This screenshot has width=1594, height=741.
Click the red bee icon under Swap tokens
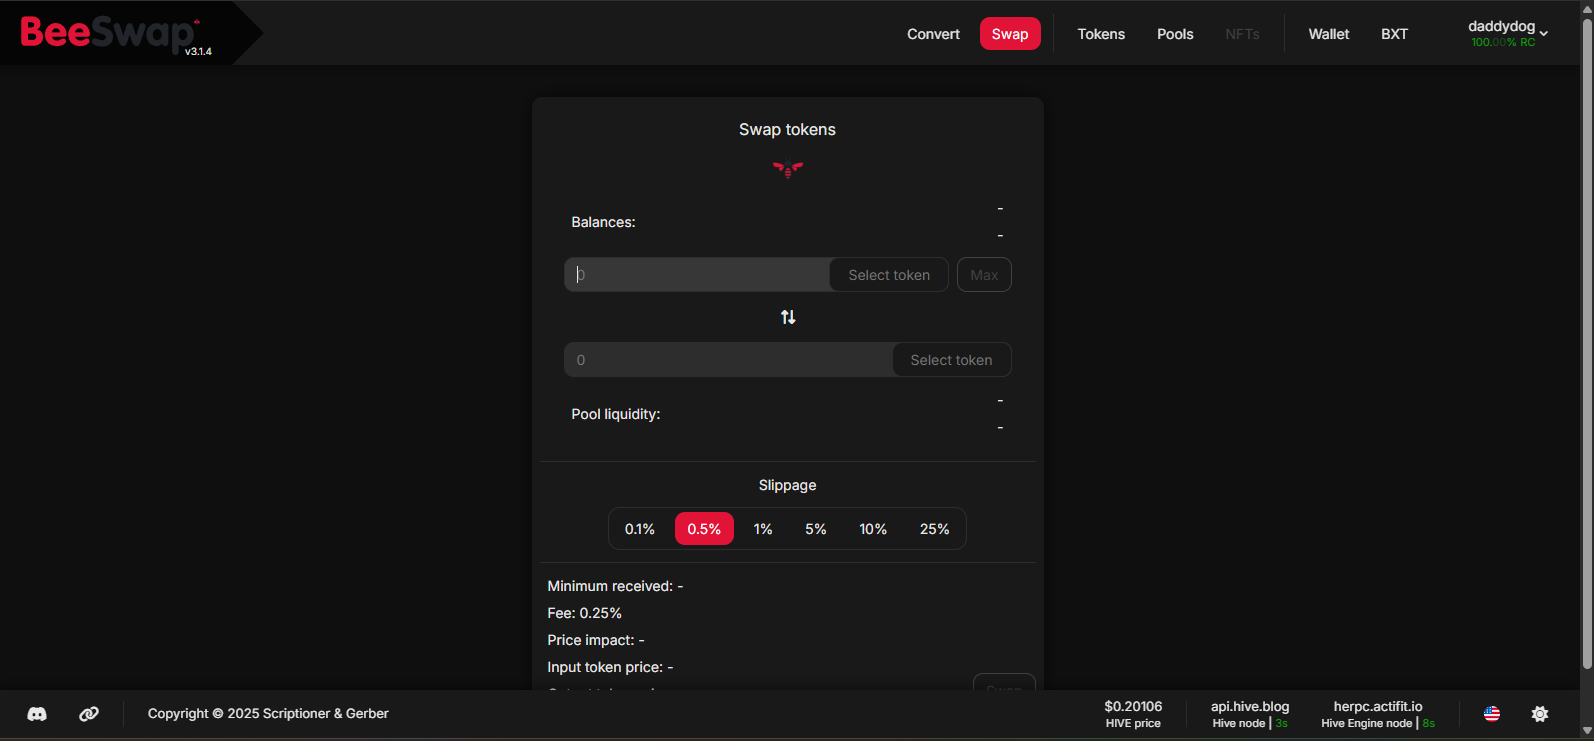[x=788, y=169]
